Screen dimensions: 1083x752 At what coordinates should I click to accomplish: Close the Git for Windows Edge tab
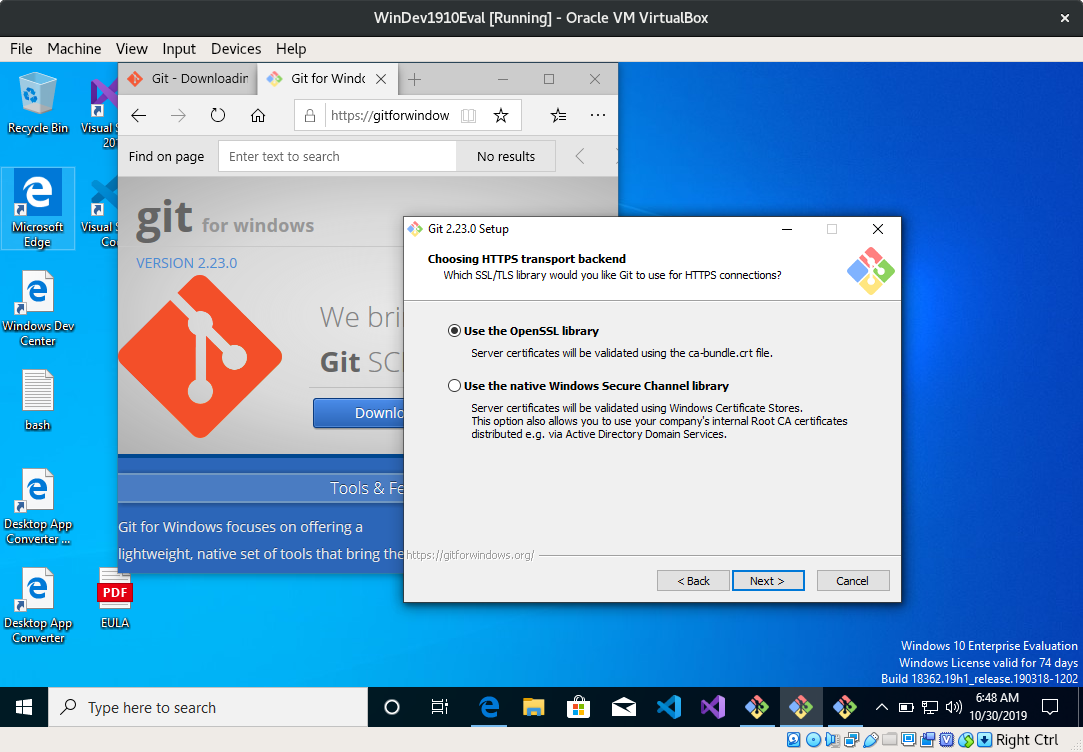coord(381,79)
